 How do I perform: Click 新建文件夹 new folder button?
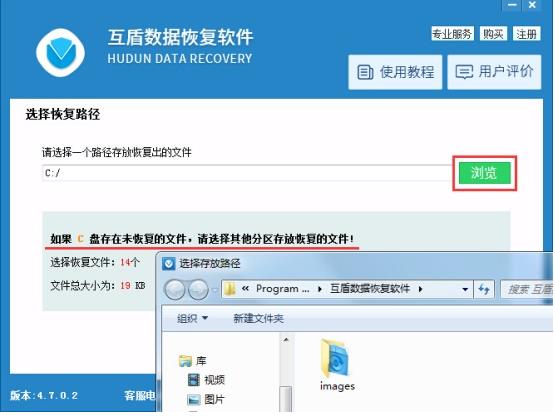[x=258, y=319]
